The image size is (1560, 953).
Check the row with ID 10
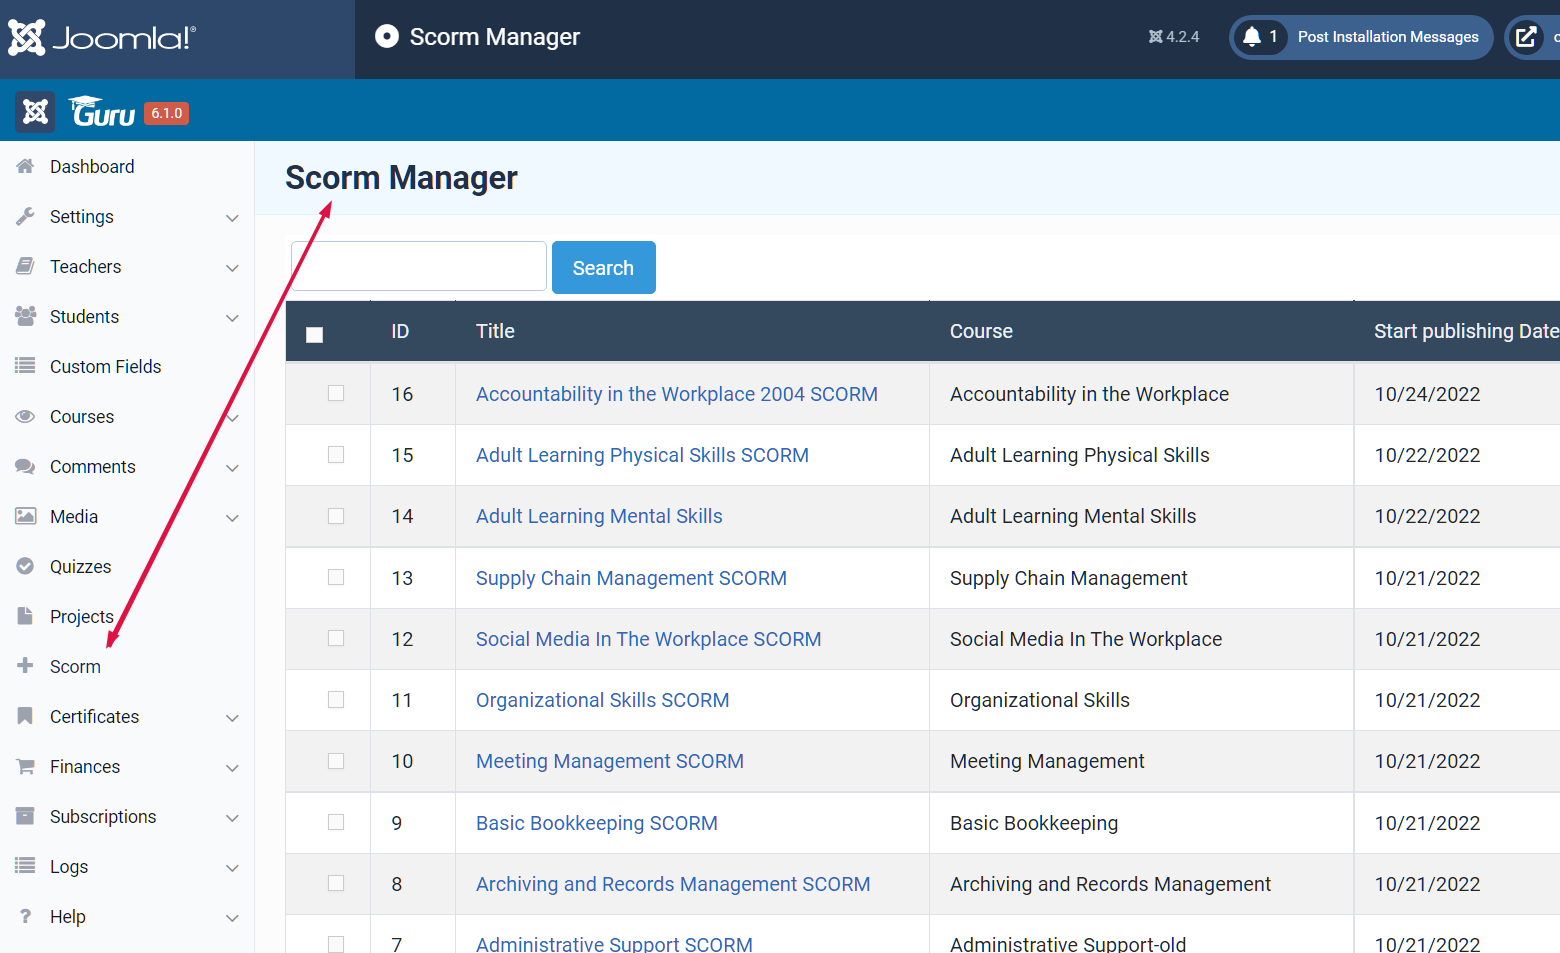(336, 761)
